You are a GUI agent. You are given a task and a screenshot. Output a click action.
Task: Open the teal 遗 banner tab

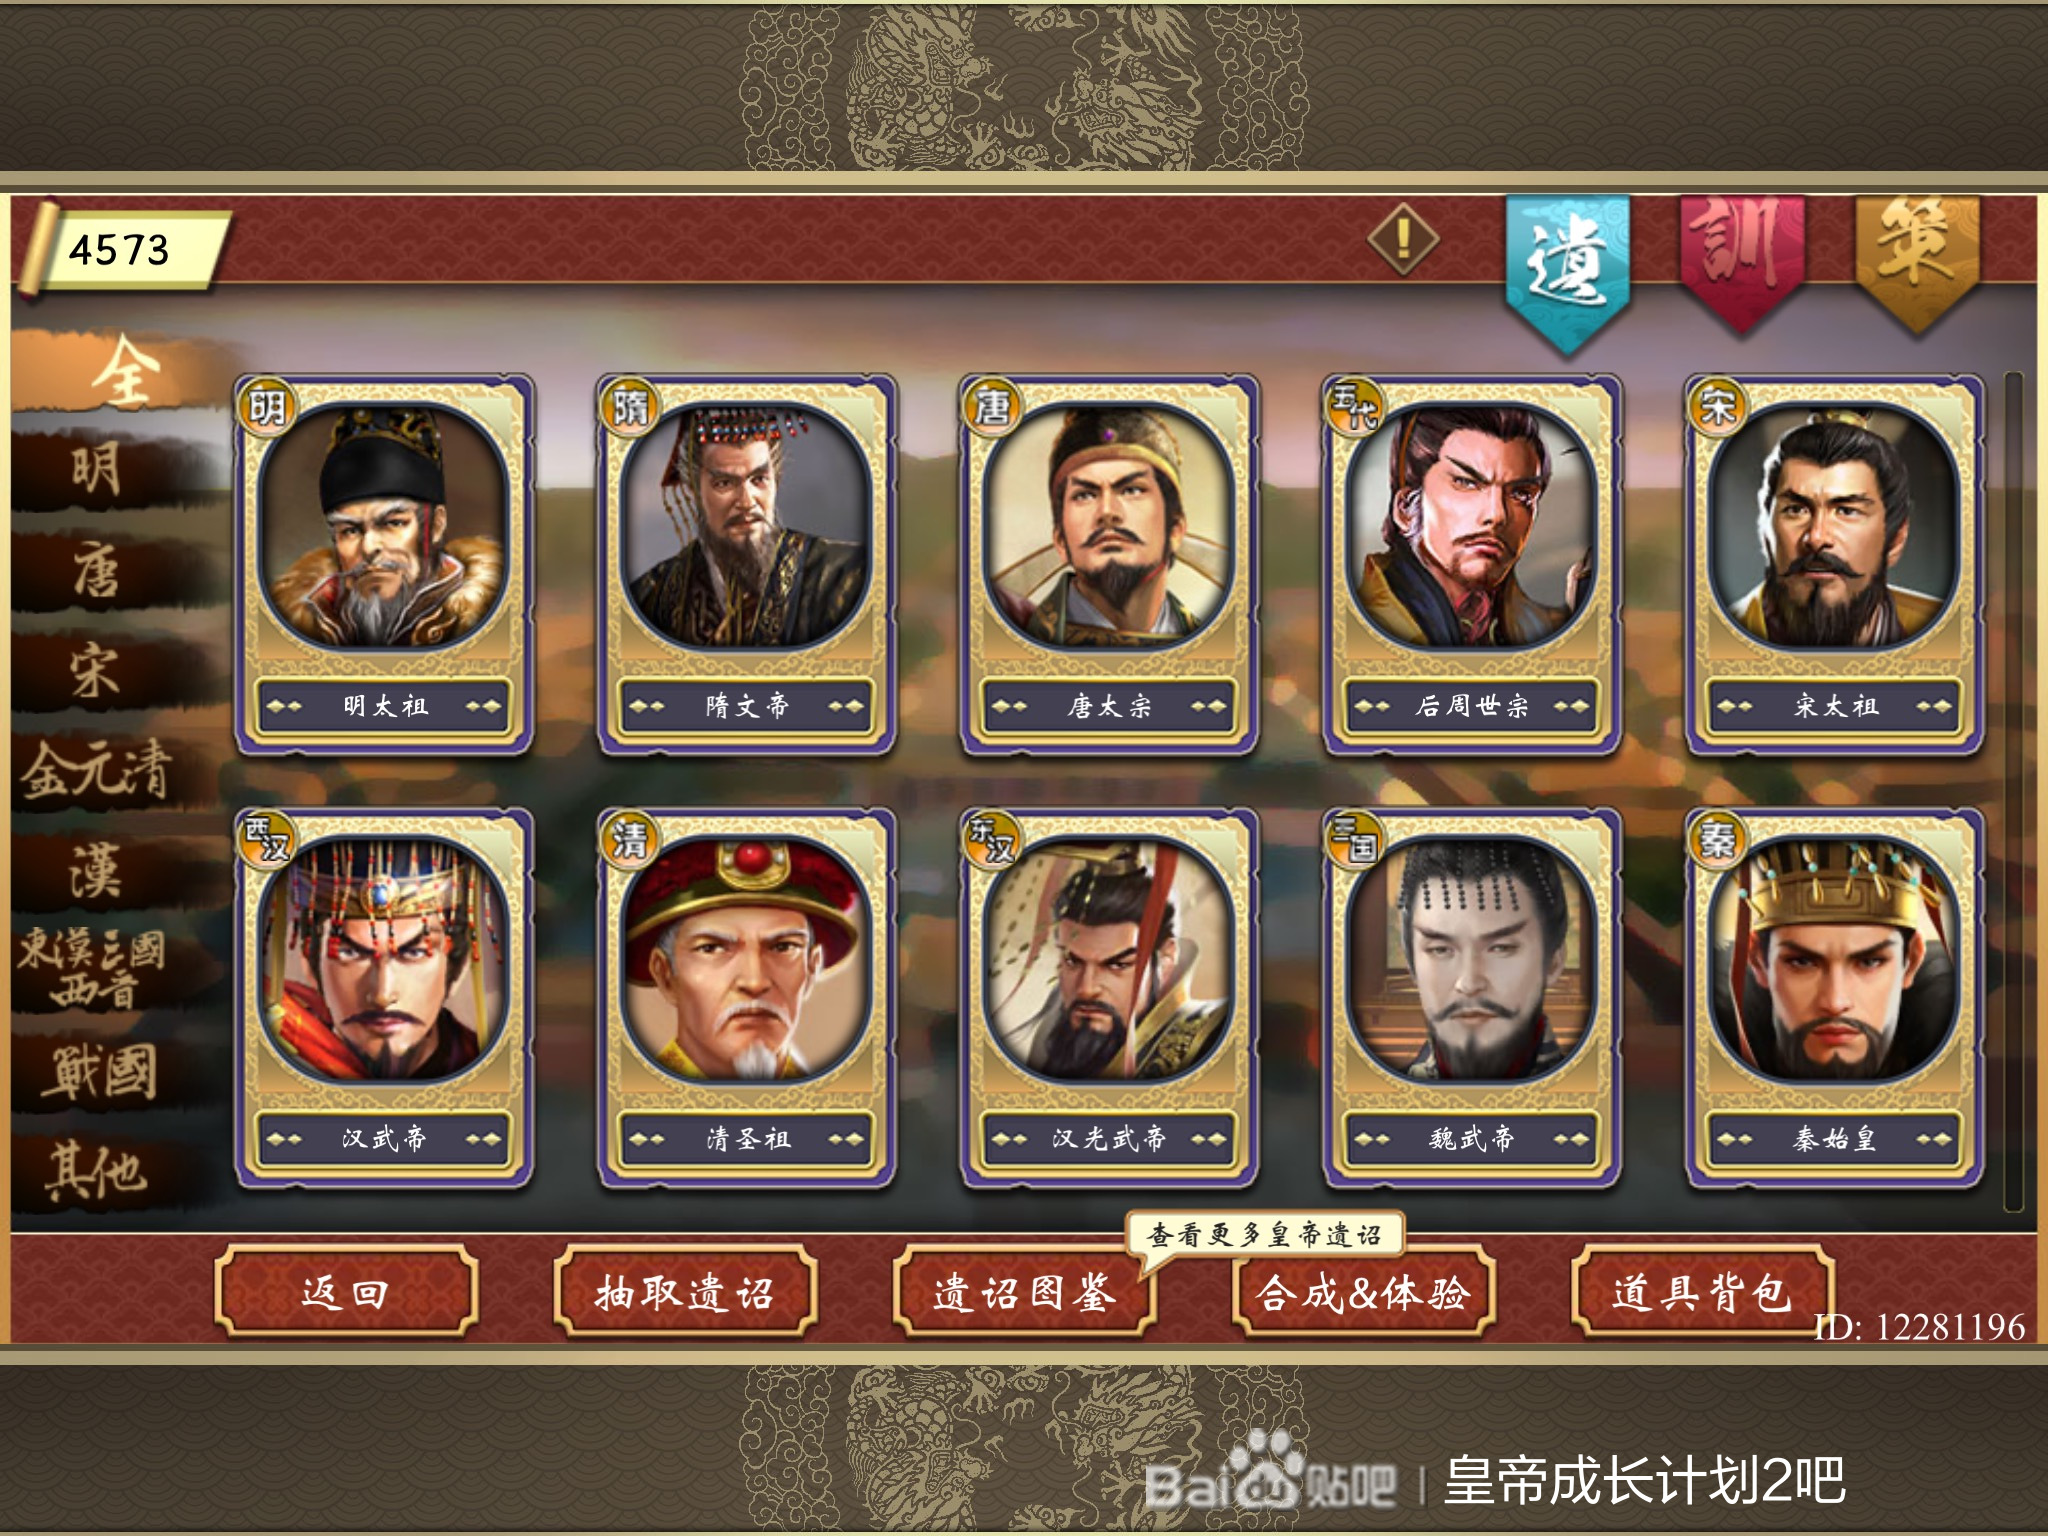click(x=1568, y=272)
